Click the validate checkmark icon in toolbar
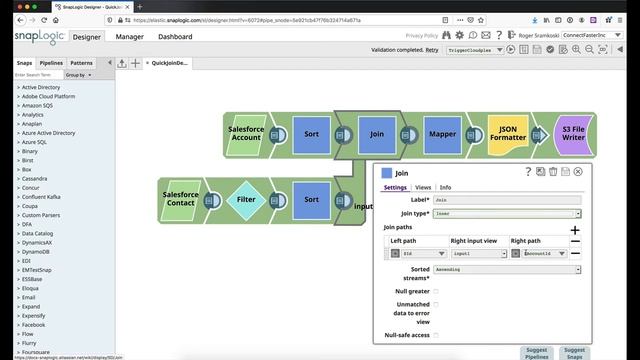640x360 pixels. point(550,50)
